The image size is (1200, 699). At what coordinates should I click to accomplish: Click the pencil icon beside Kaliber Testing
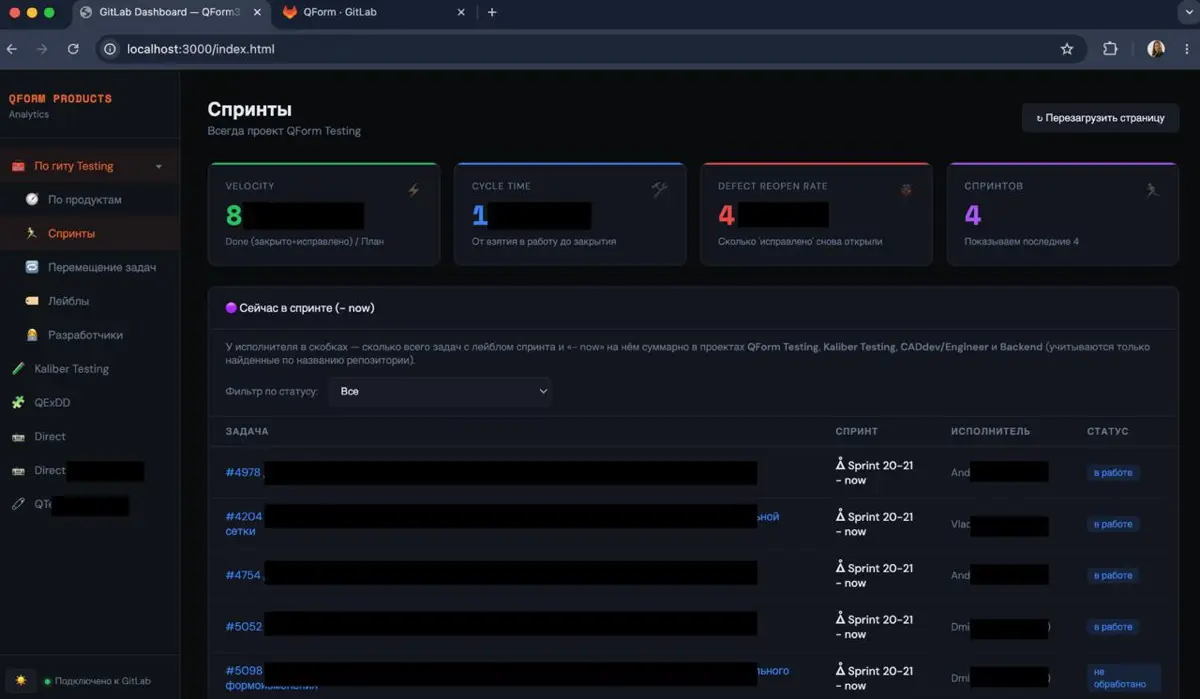click(x=18, y=369)
